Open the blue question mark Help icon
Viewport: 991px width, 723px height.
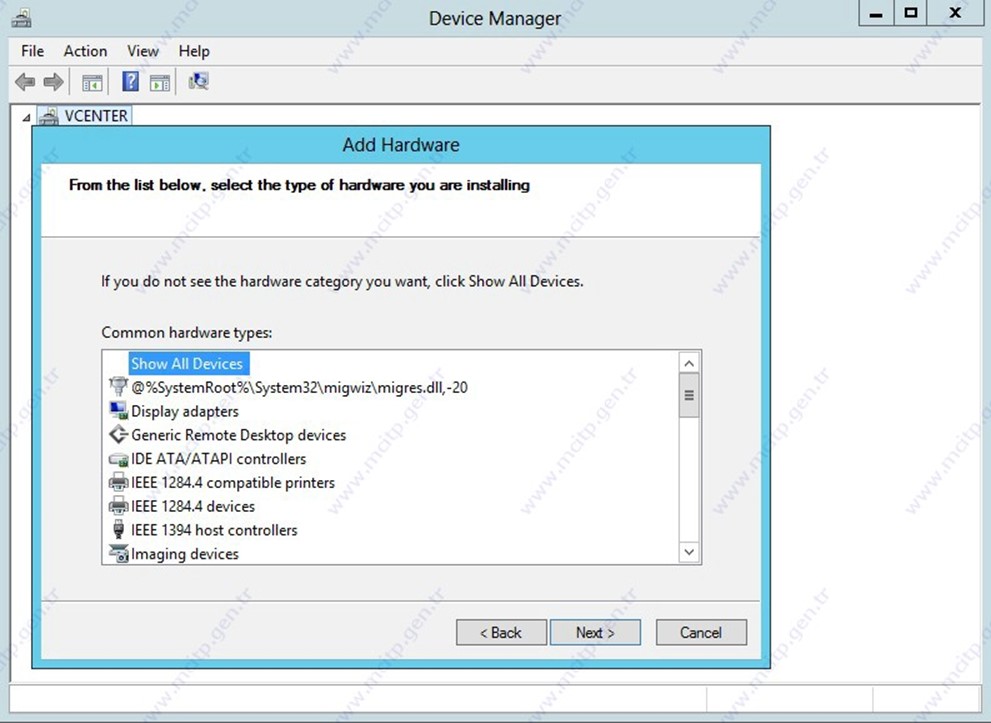click(130, 82)
